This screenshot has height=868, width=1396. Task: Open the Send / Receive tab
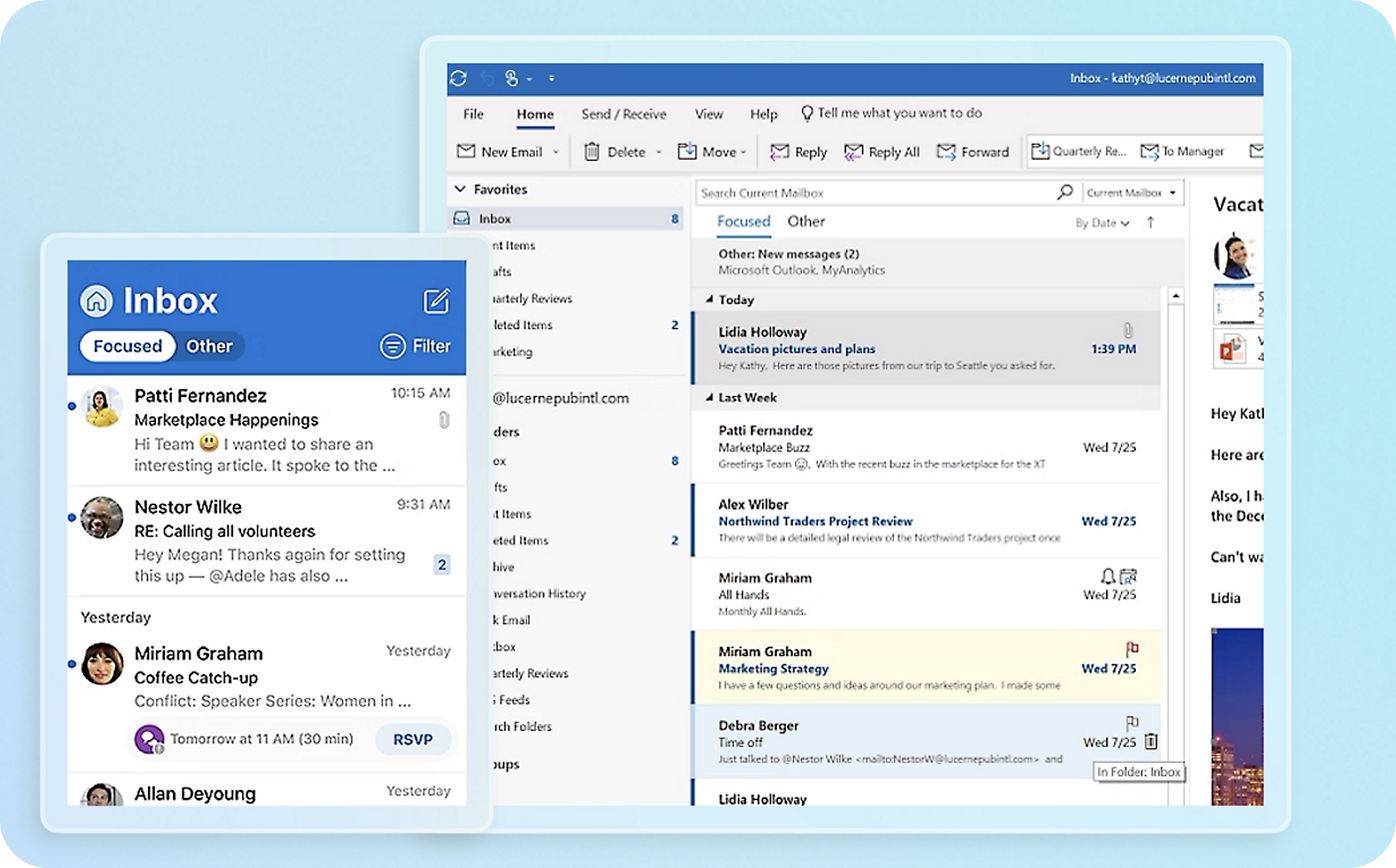tap(624, 114)
